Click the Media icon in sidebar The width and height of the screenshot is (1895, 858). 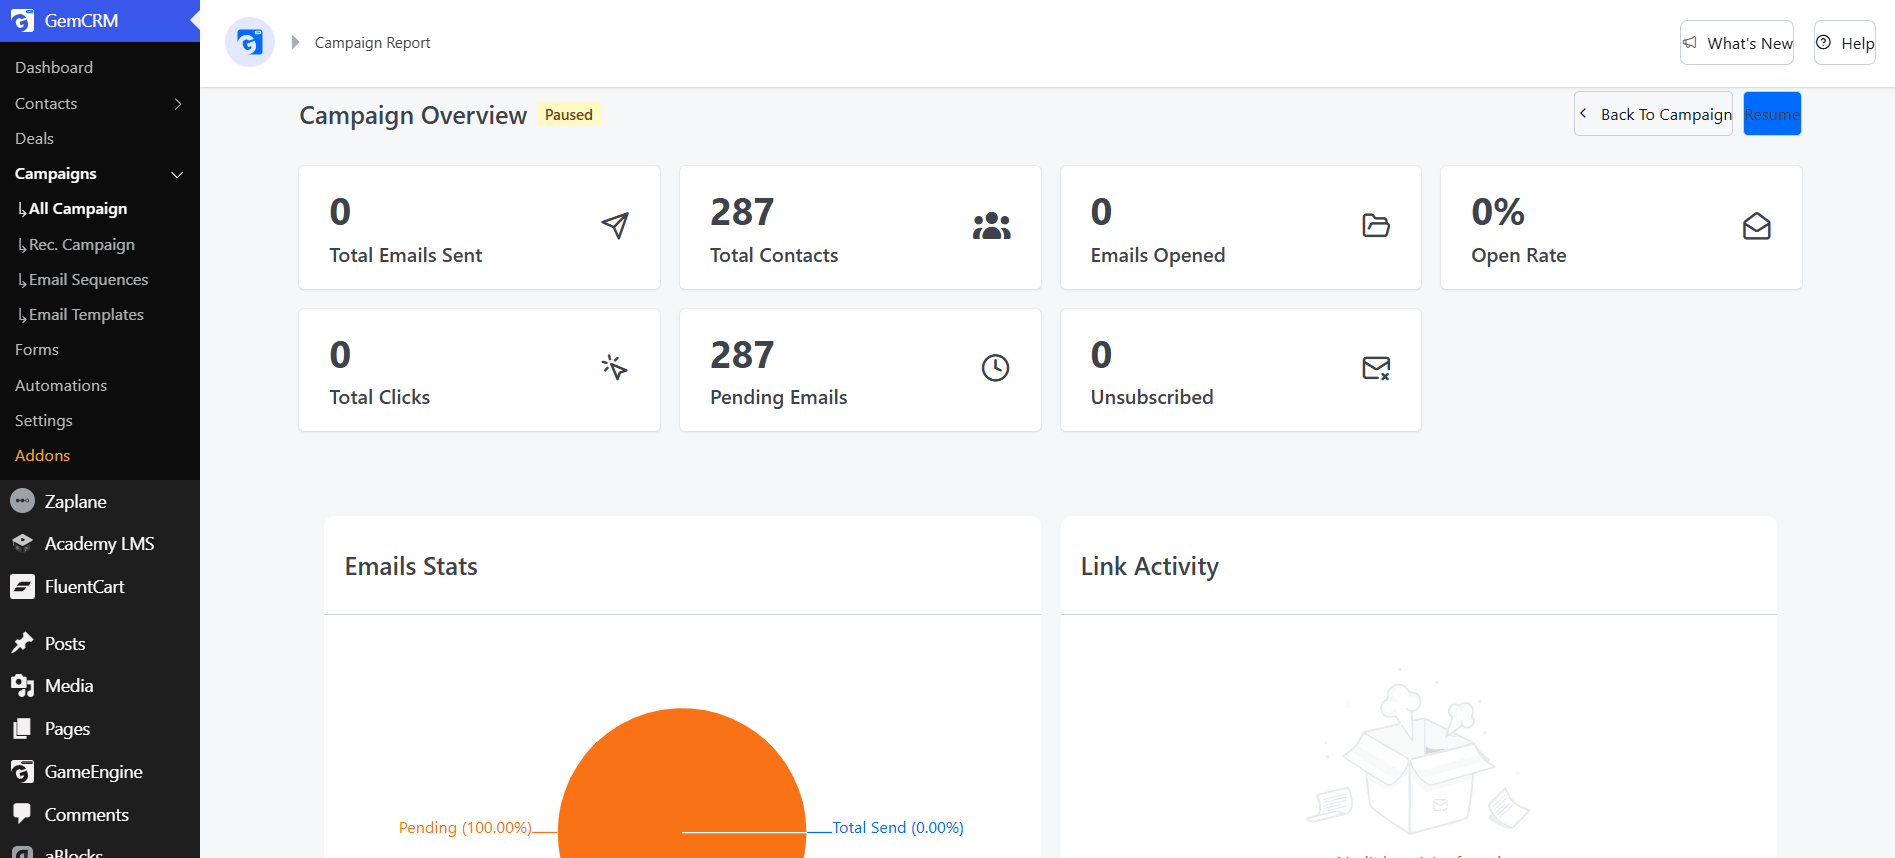click(x=22, y=686)
